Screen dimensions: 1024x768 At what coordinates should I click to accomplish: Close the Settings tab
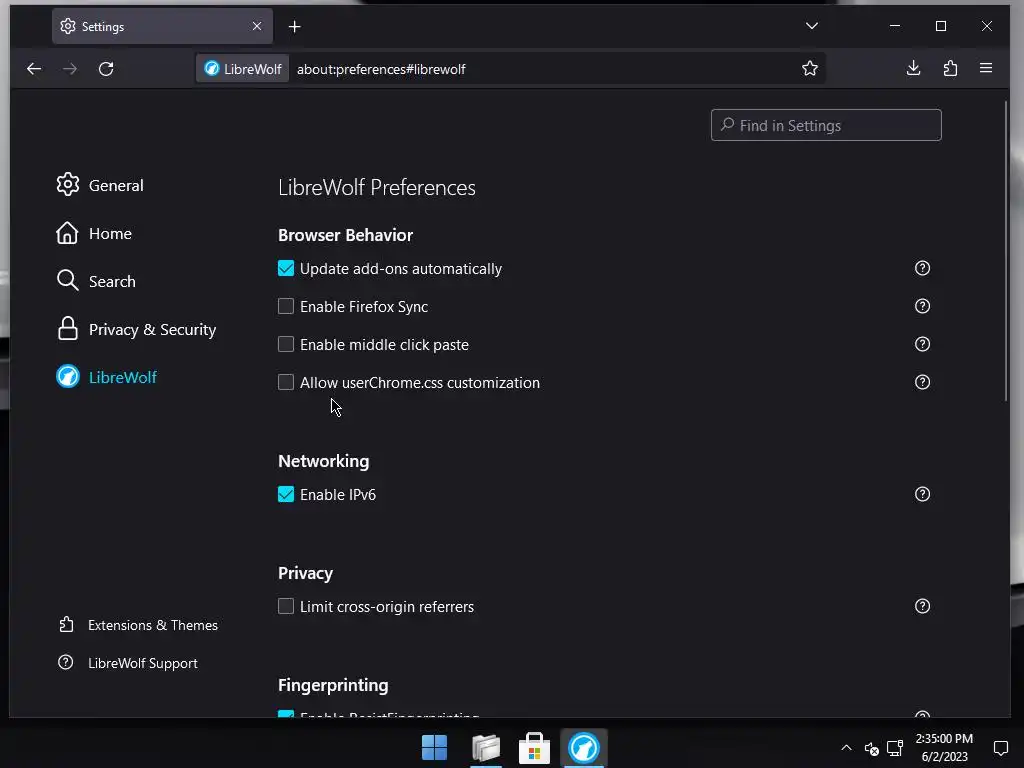[257, 26]
